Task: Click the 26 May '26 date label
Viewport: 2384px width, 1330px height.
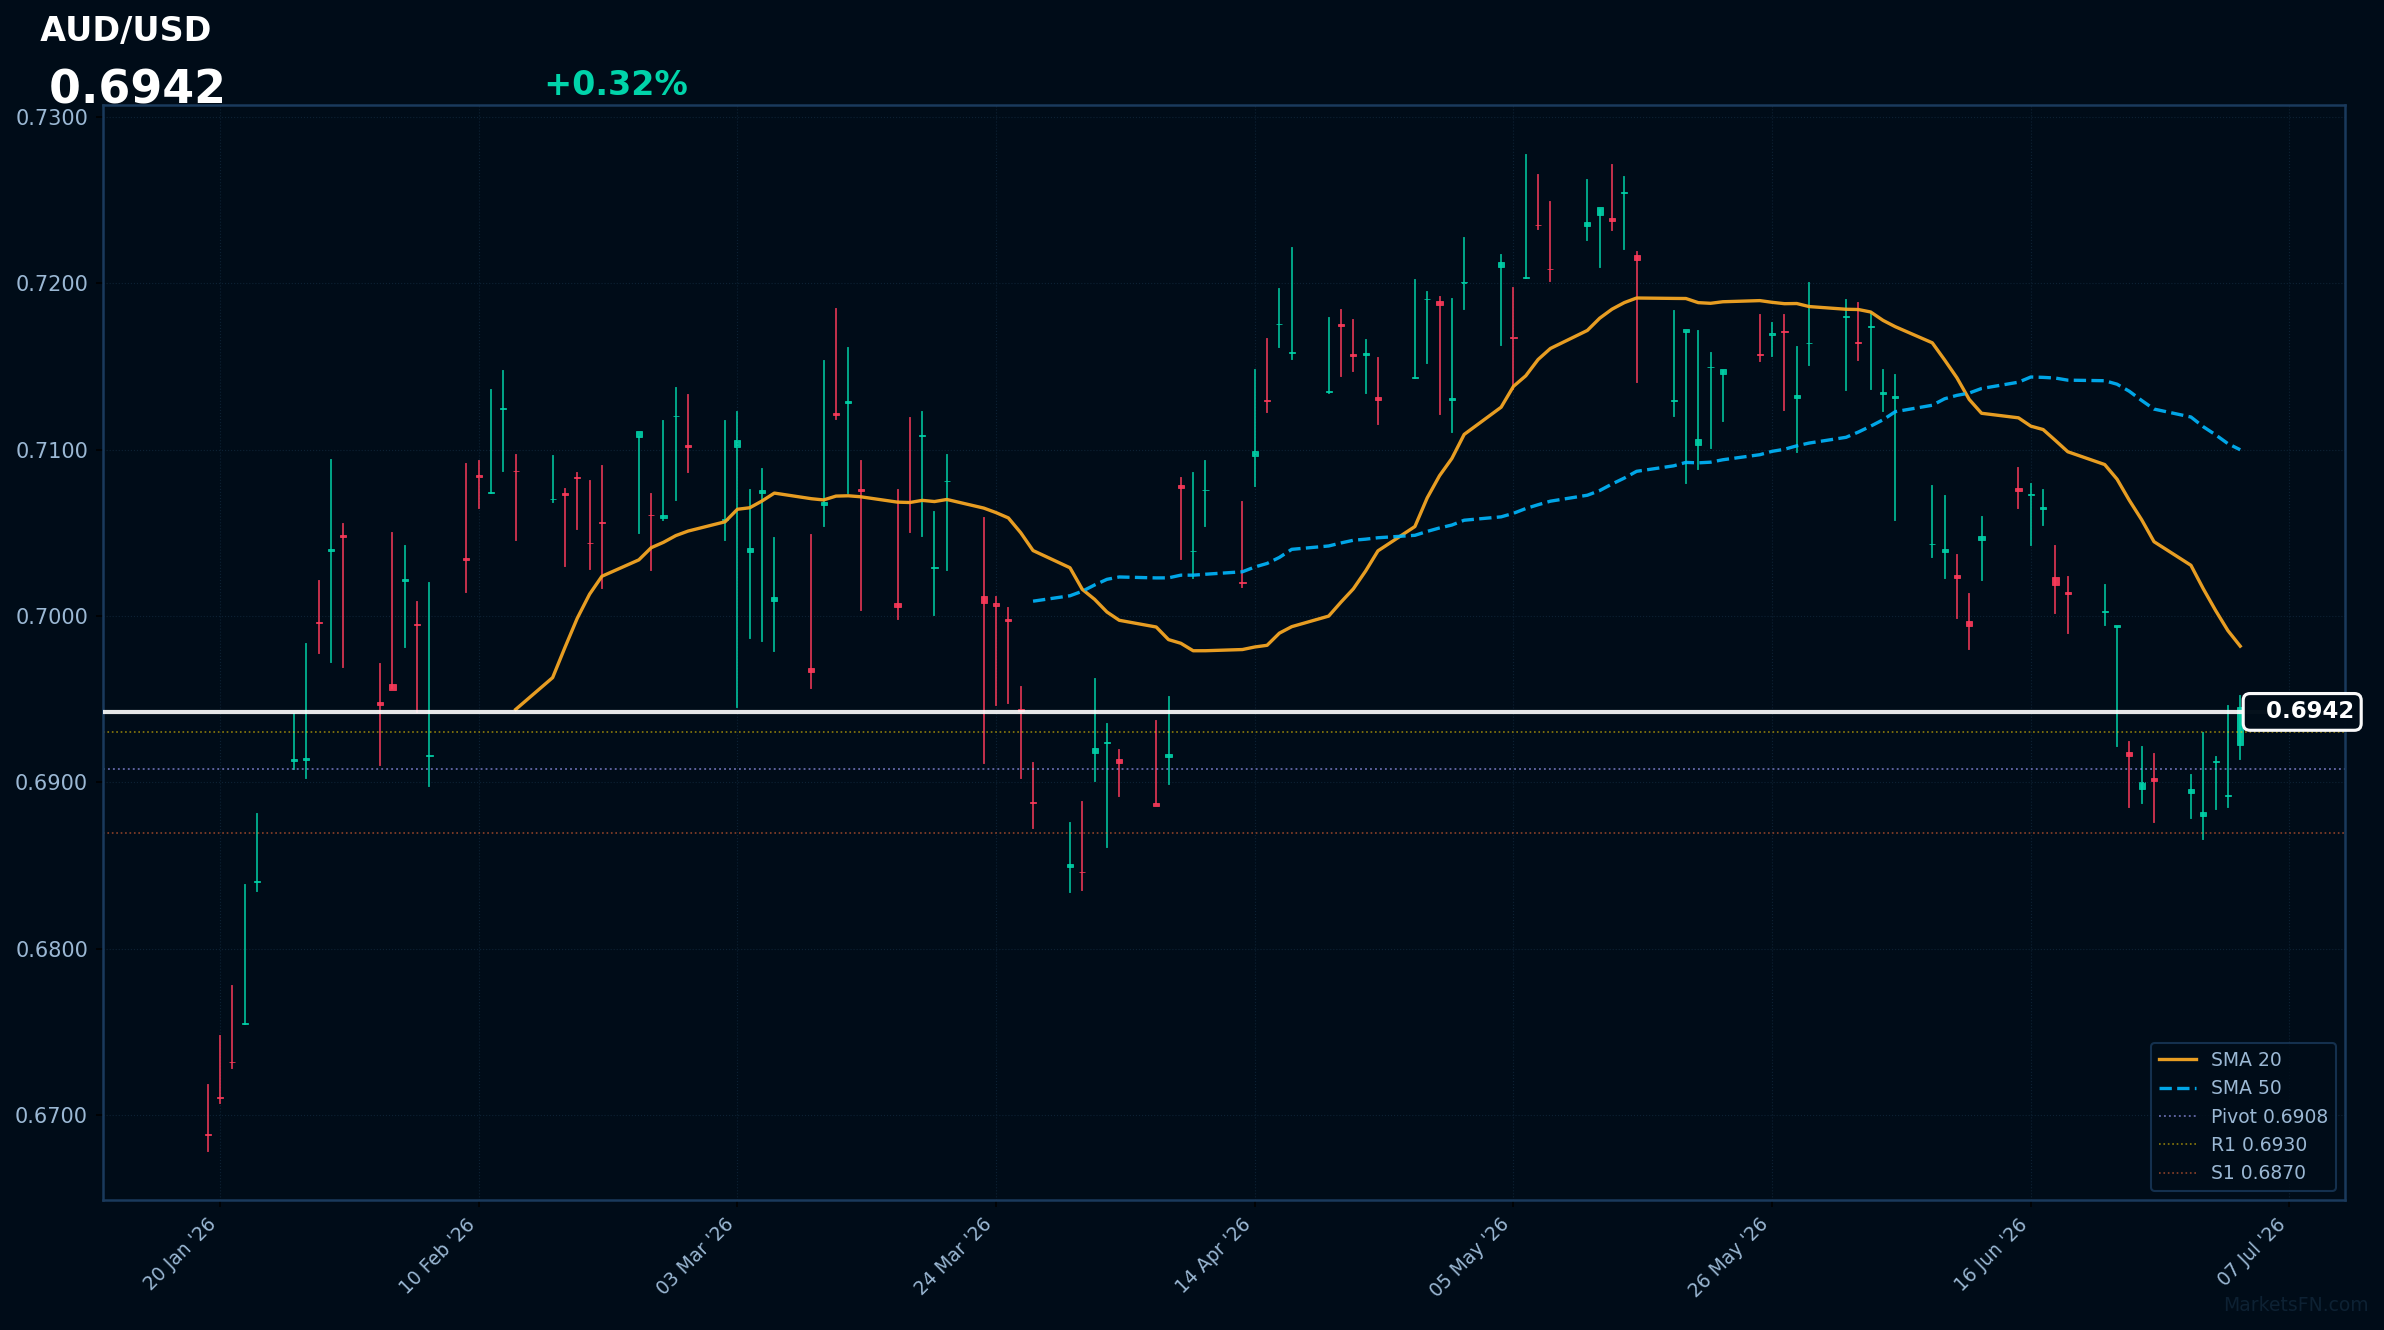Action: point(1728,1257)
